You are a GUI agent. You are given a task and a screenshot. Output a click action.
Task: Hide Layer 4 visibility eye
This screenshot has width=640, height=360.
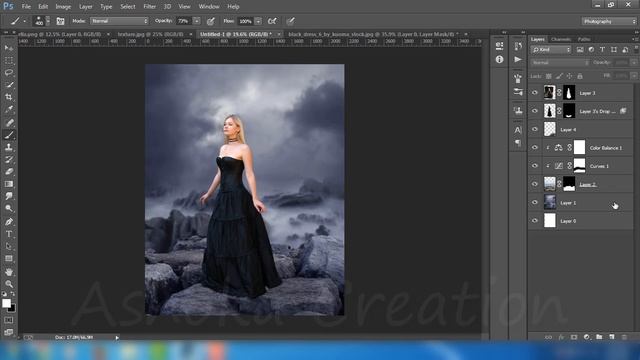tap(535, 129)
